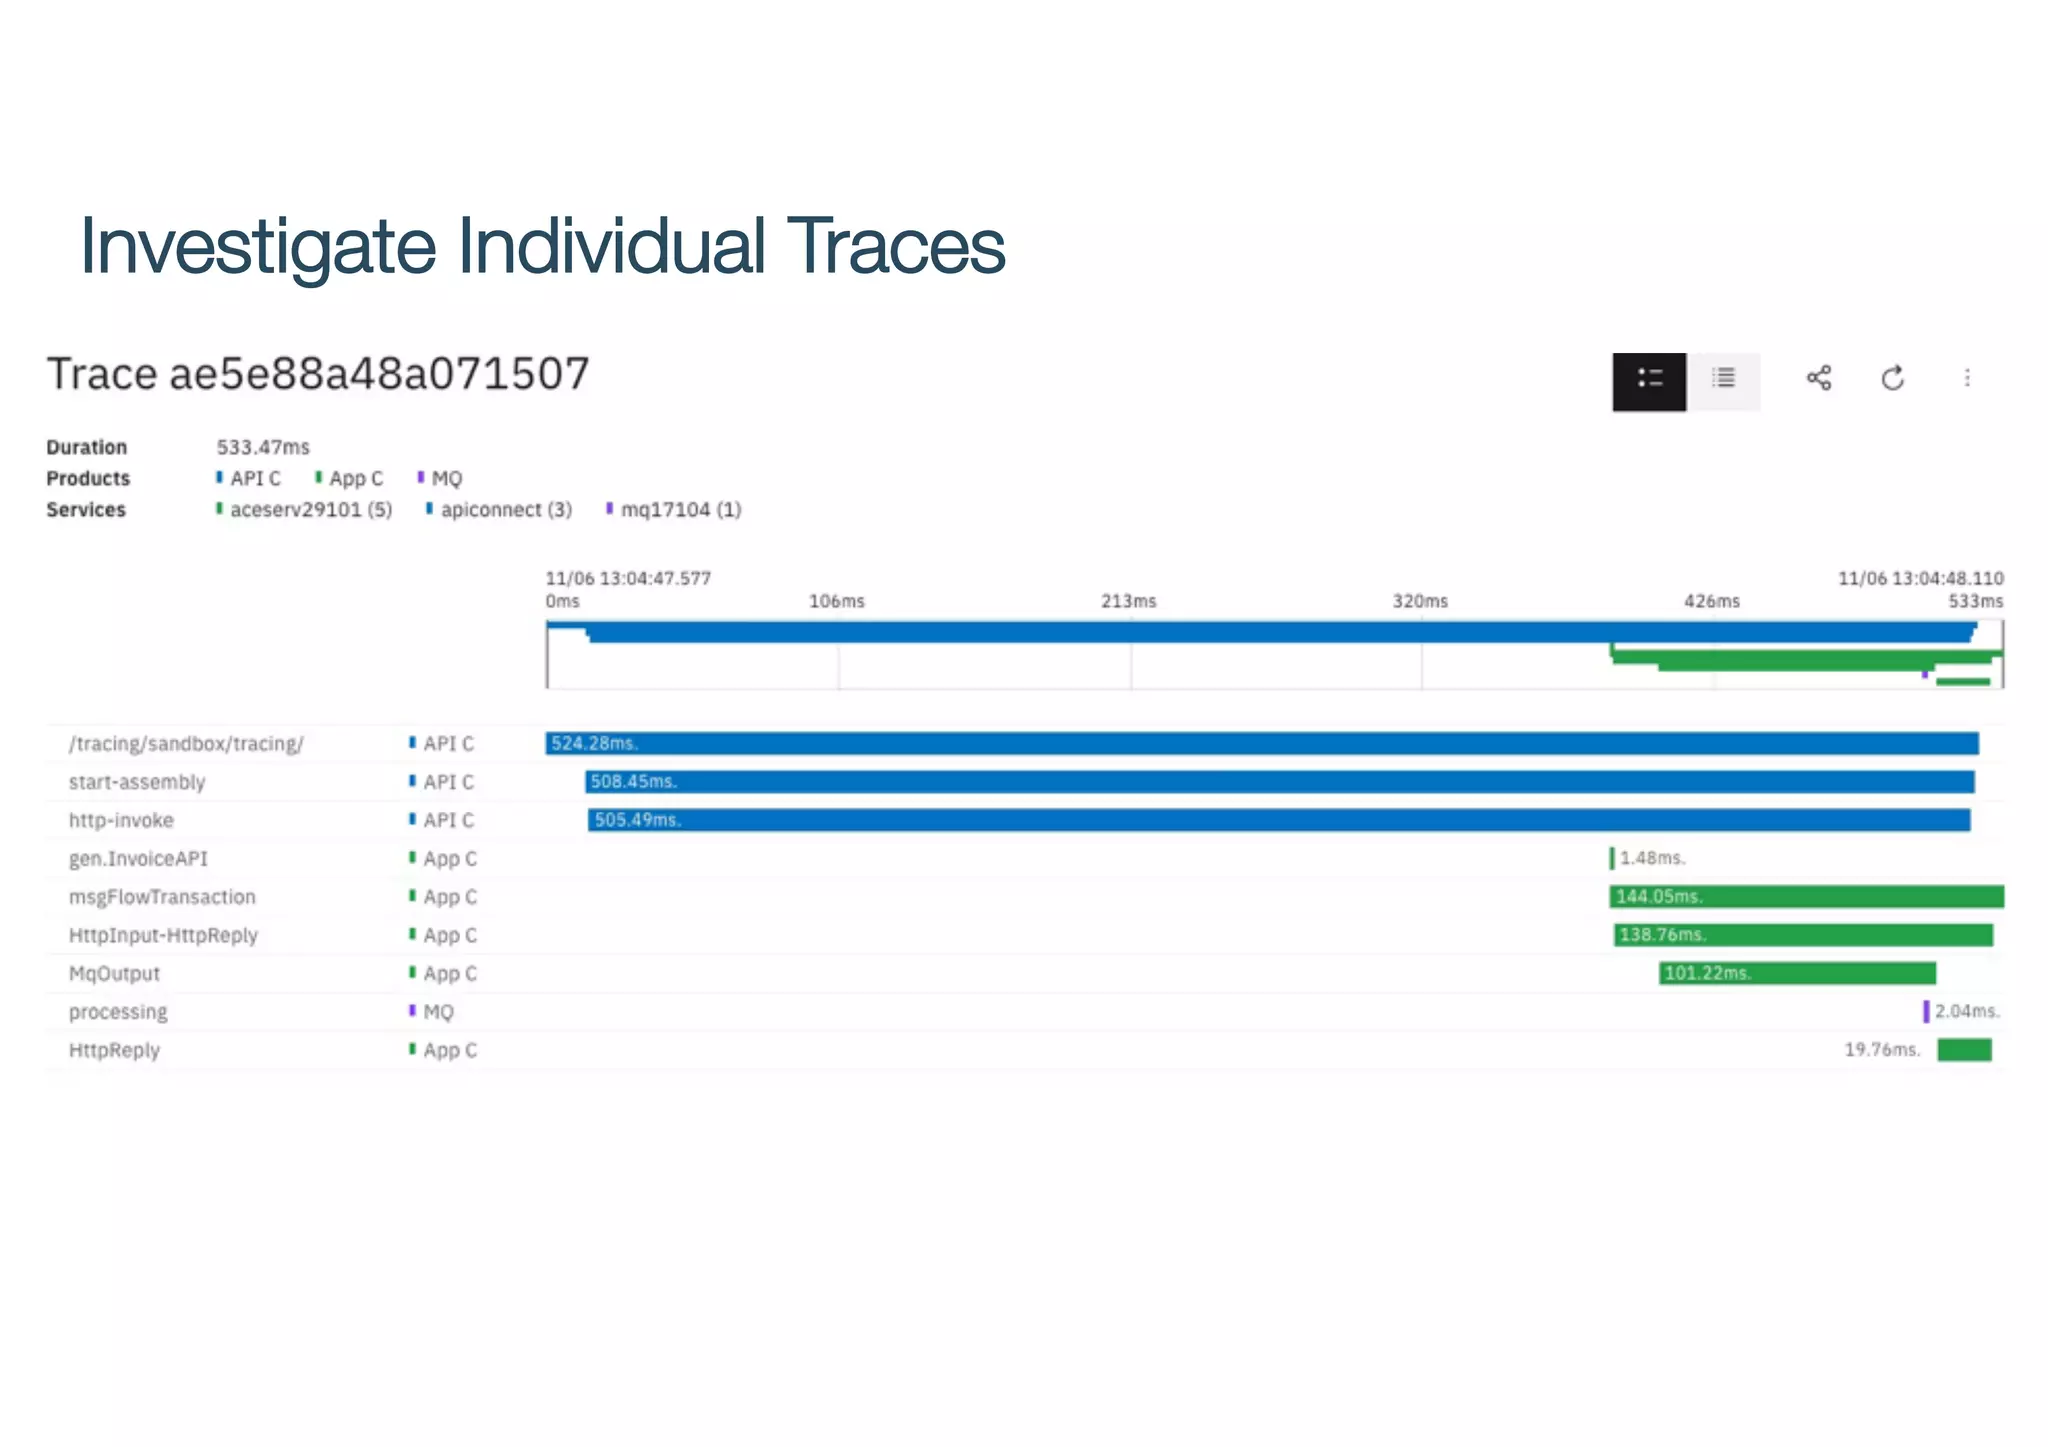Click the 505.49ms span bar

[1279, 820]
